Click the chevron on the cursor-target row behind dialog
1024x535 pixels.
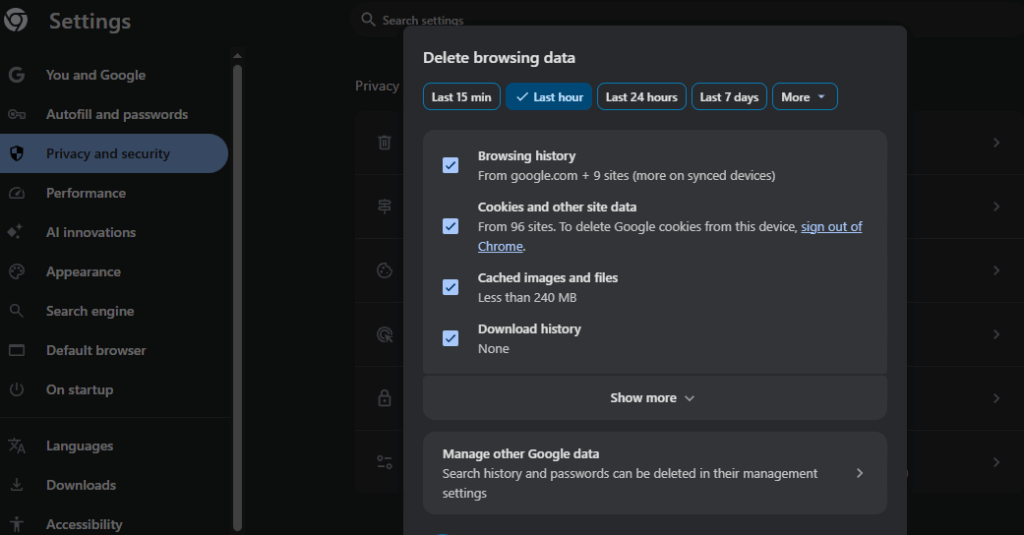click(996, 334)
